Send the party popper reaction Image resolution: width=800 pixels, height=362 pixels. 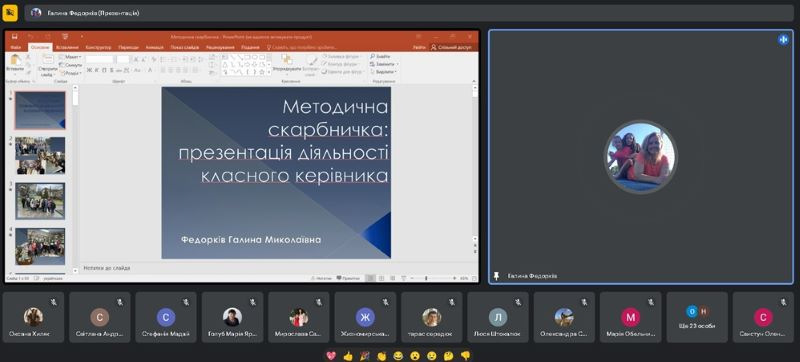[365, 356]
